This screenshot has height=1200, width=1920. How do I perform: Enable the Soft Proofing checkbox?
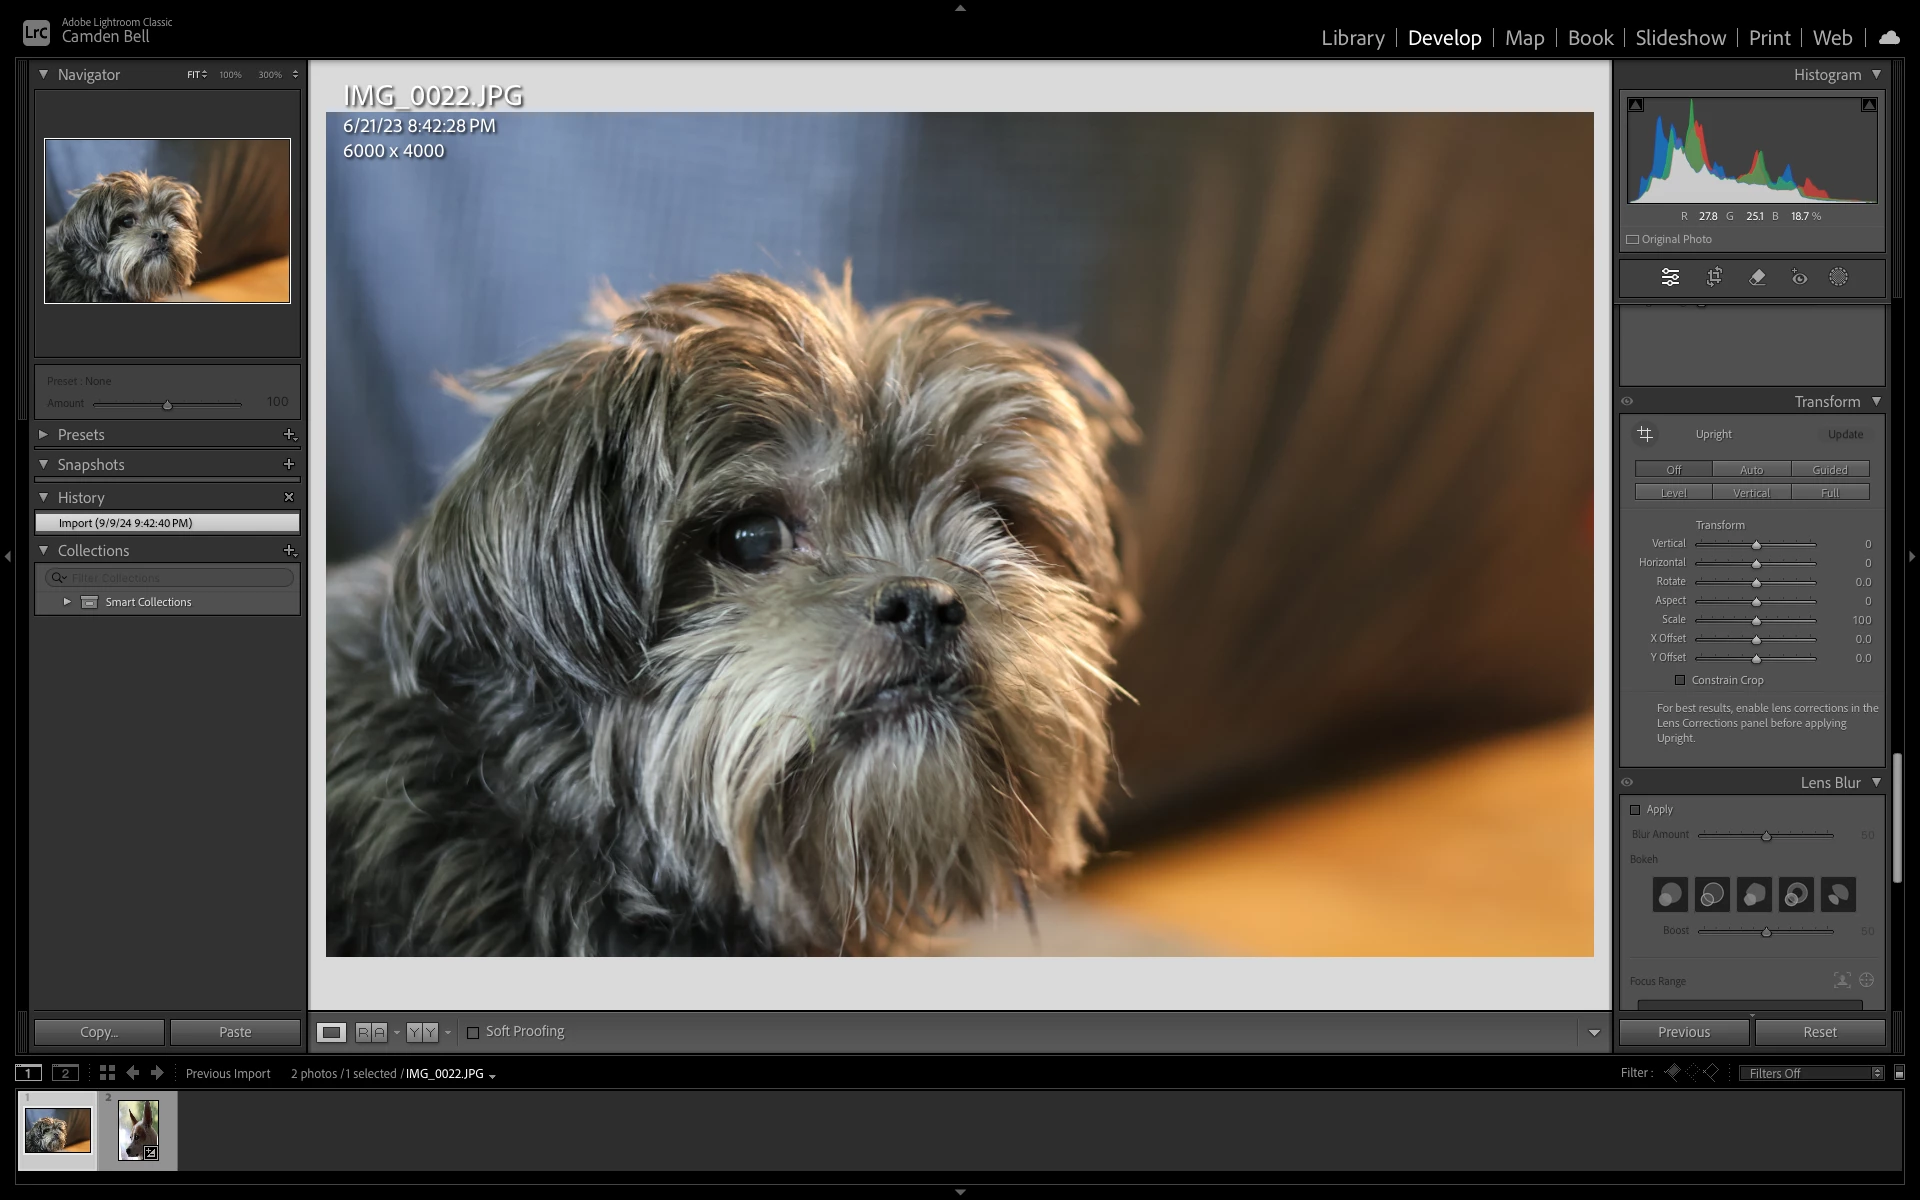[473, 1032]
